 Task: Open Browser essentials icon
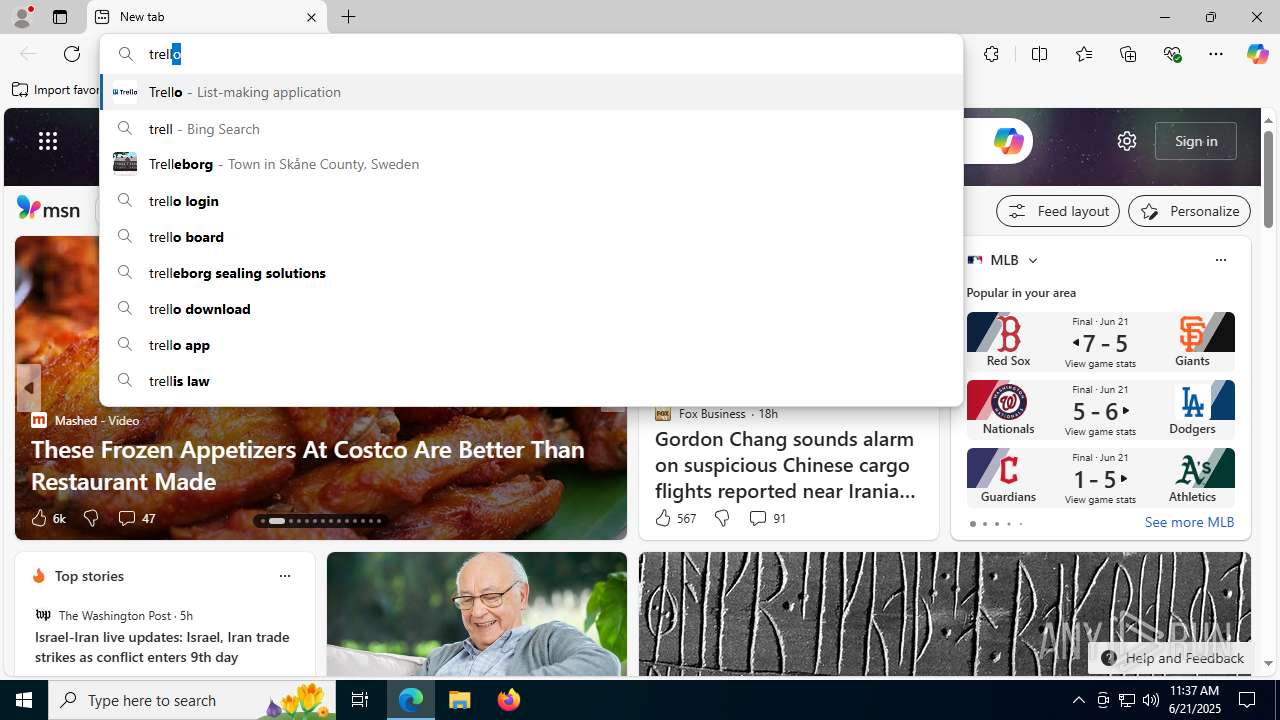1172,54
